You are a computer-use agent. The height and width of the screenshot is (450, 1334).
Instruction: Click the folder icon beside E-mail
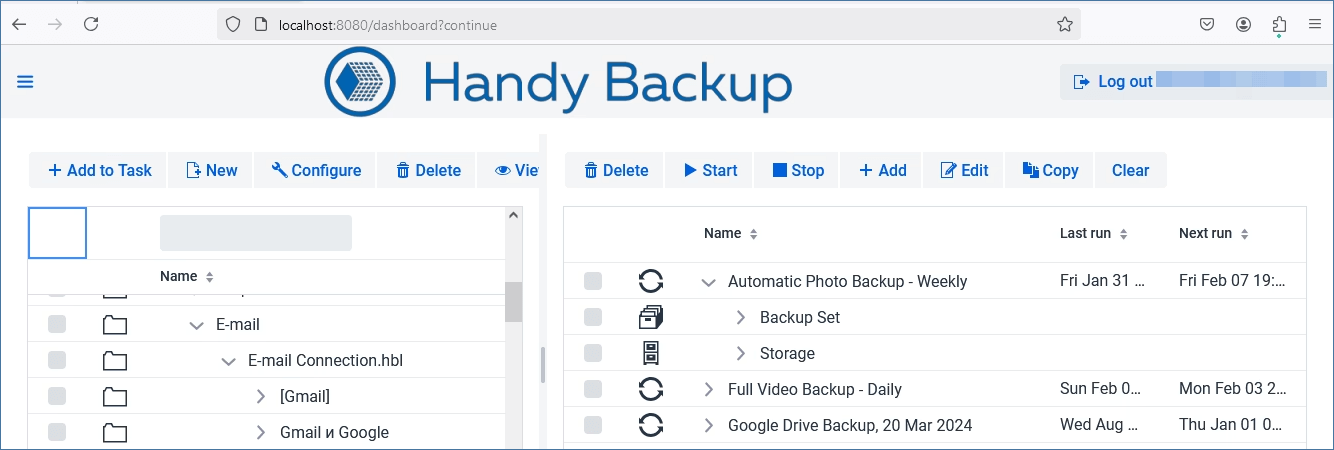[x=115, y=325]
